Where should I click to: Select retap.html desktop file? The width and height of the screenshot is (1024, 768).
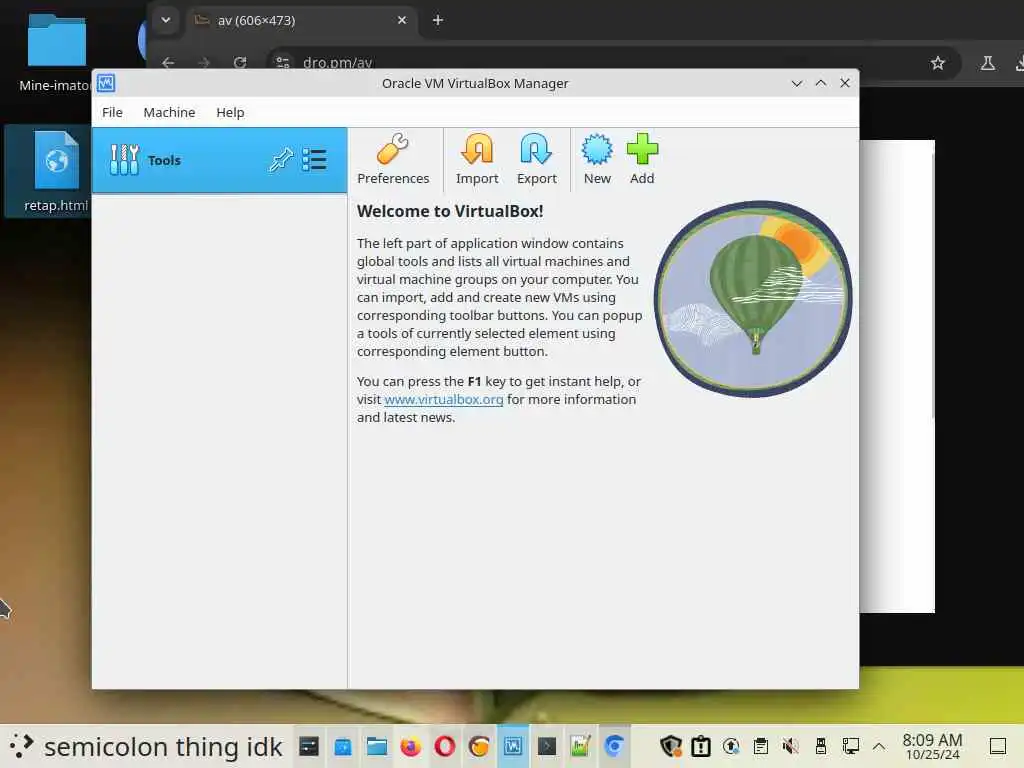[56, 171]
